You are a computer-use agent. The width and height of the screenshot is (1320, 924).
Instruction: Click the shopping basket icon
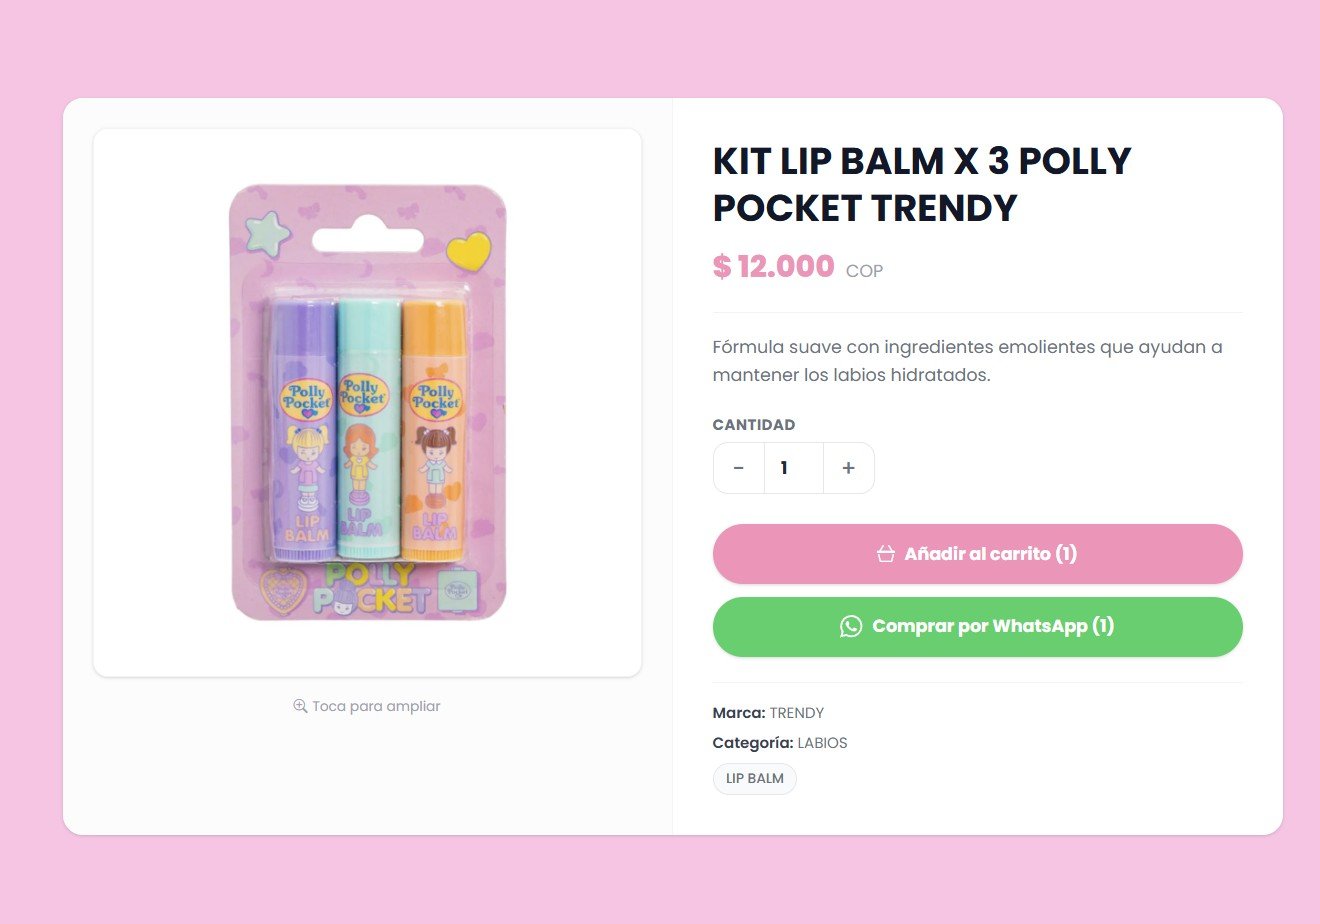[x=885, y=554]
